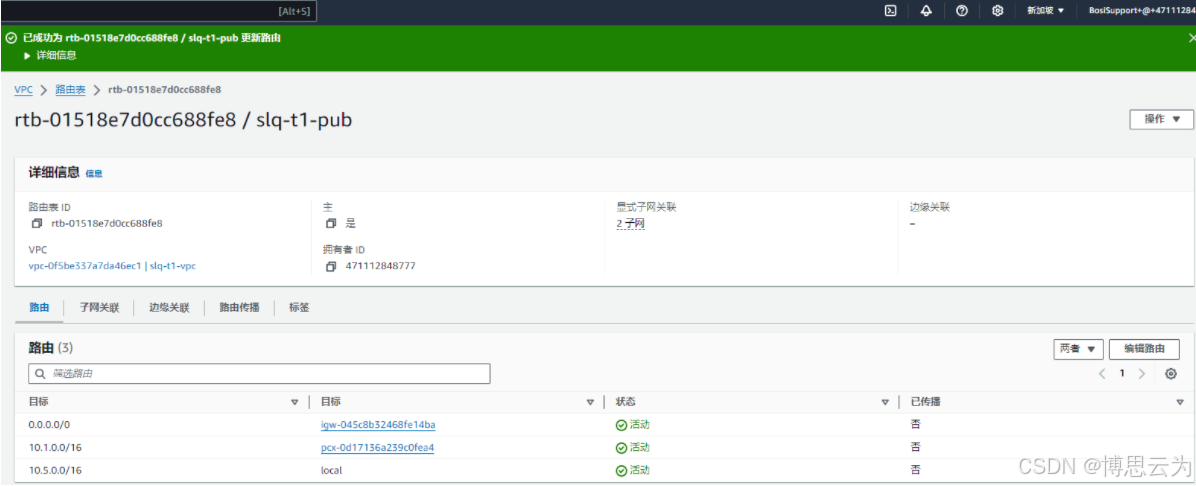Click 否 in the 0.0.0.0/0 row

click(x=915, y=425)
